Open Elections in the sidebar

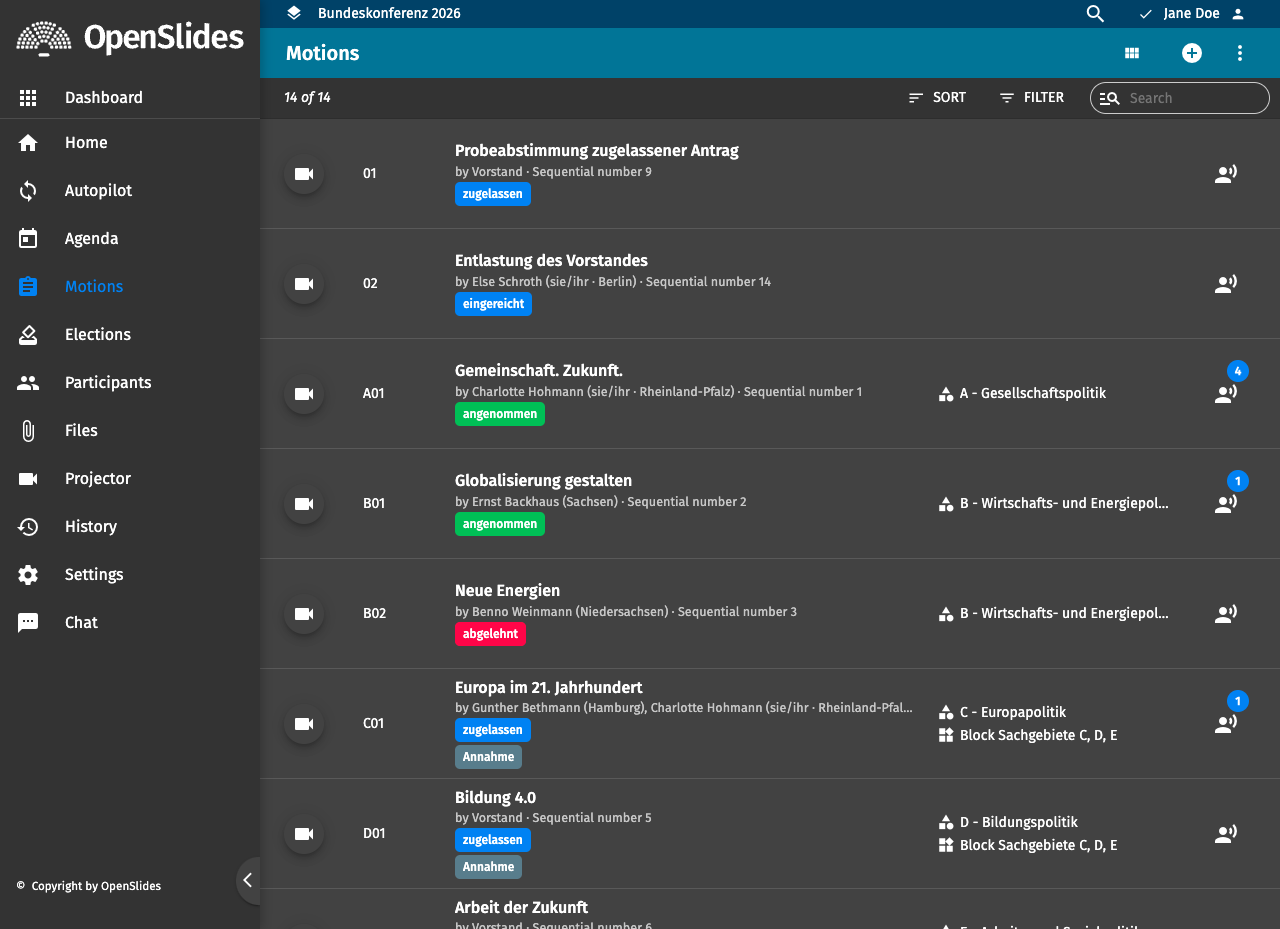coord(130,335)
